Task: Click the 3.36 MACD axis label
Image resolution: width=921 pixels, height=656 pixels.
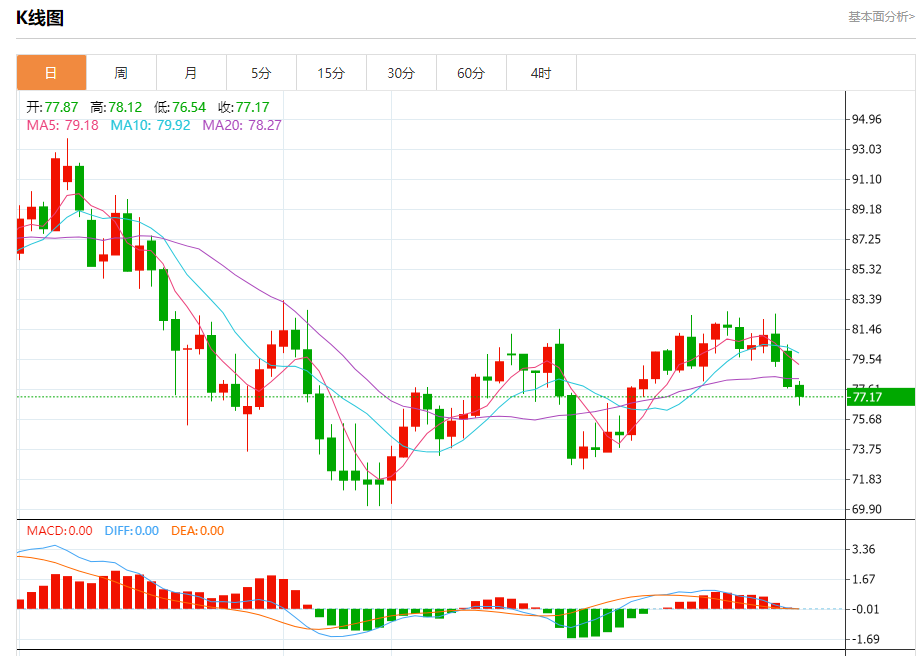Action: [863, 549]
